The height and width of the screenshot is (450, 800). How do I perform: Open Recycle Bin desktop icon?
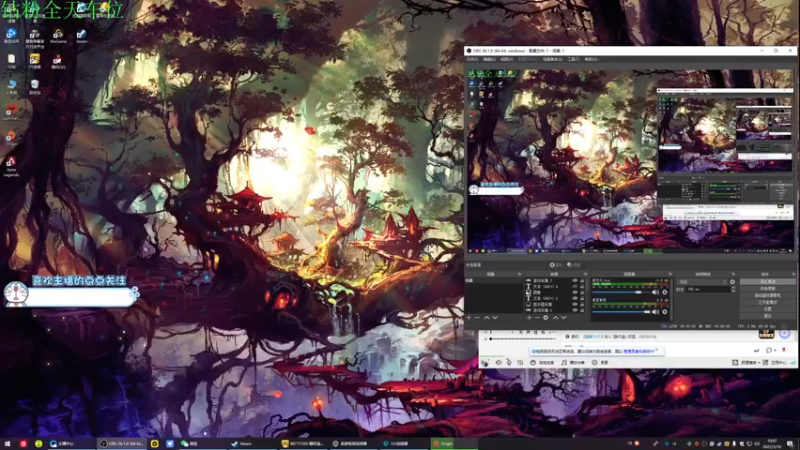pyautogui.click(x=35, y=87)
